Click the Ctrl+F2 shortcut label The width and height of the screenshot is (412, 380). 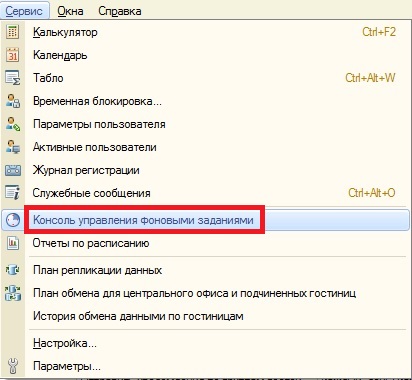coord(379,32)
